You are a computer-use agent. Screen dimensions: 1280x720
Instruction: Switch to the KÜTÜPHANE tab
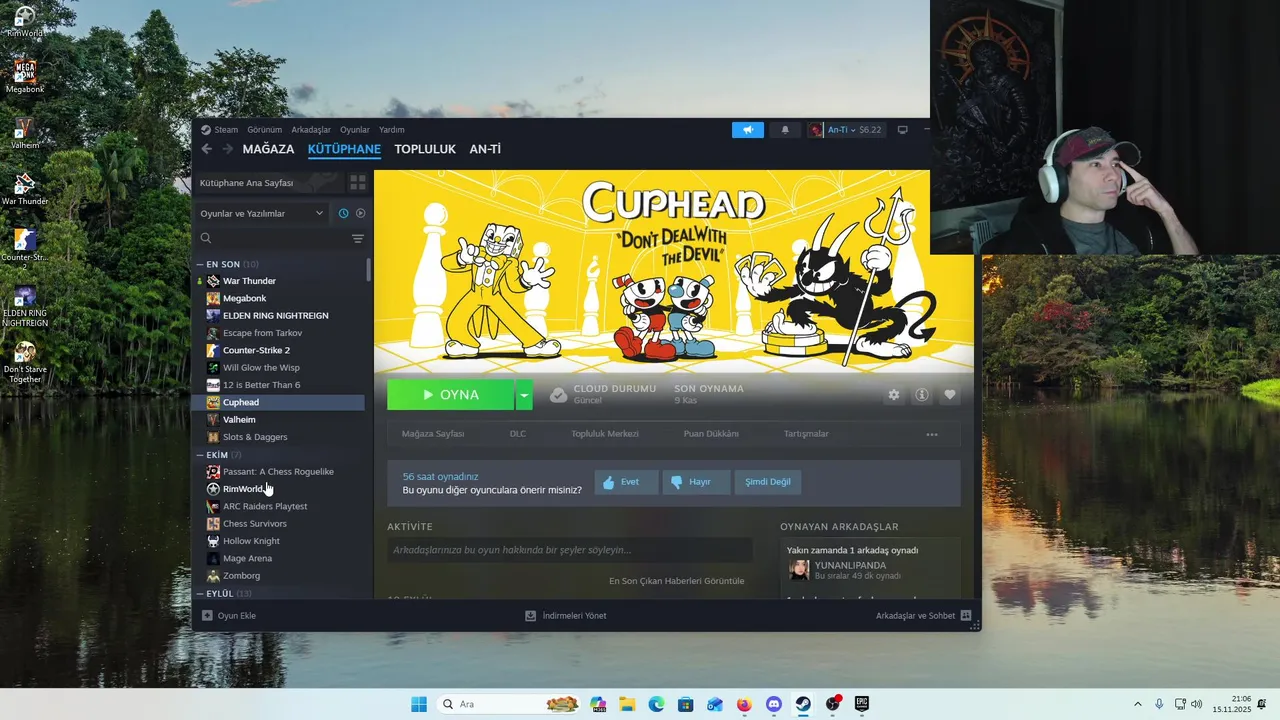click(344, 149)
